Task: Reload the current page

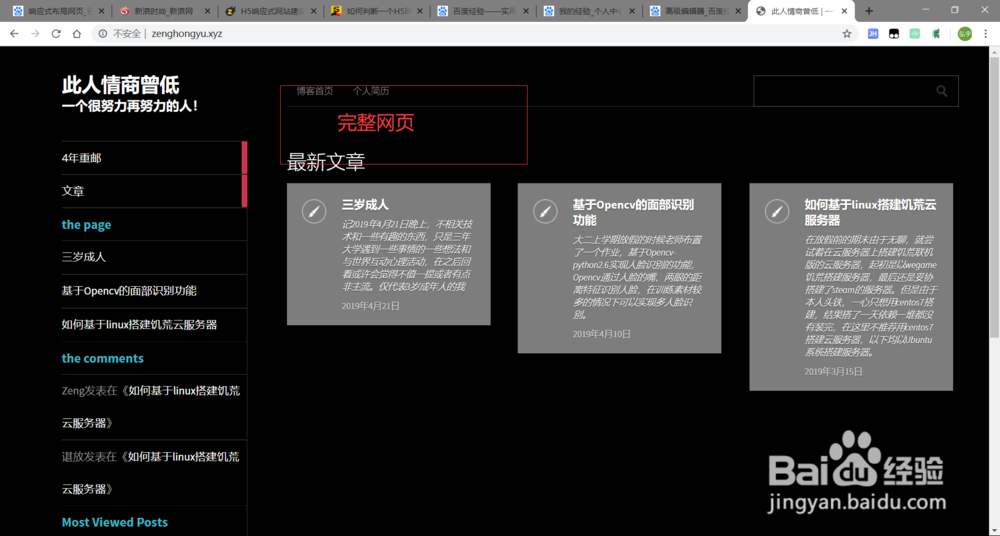Action: (56, 34)
